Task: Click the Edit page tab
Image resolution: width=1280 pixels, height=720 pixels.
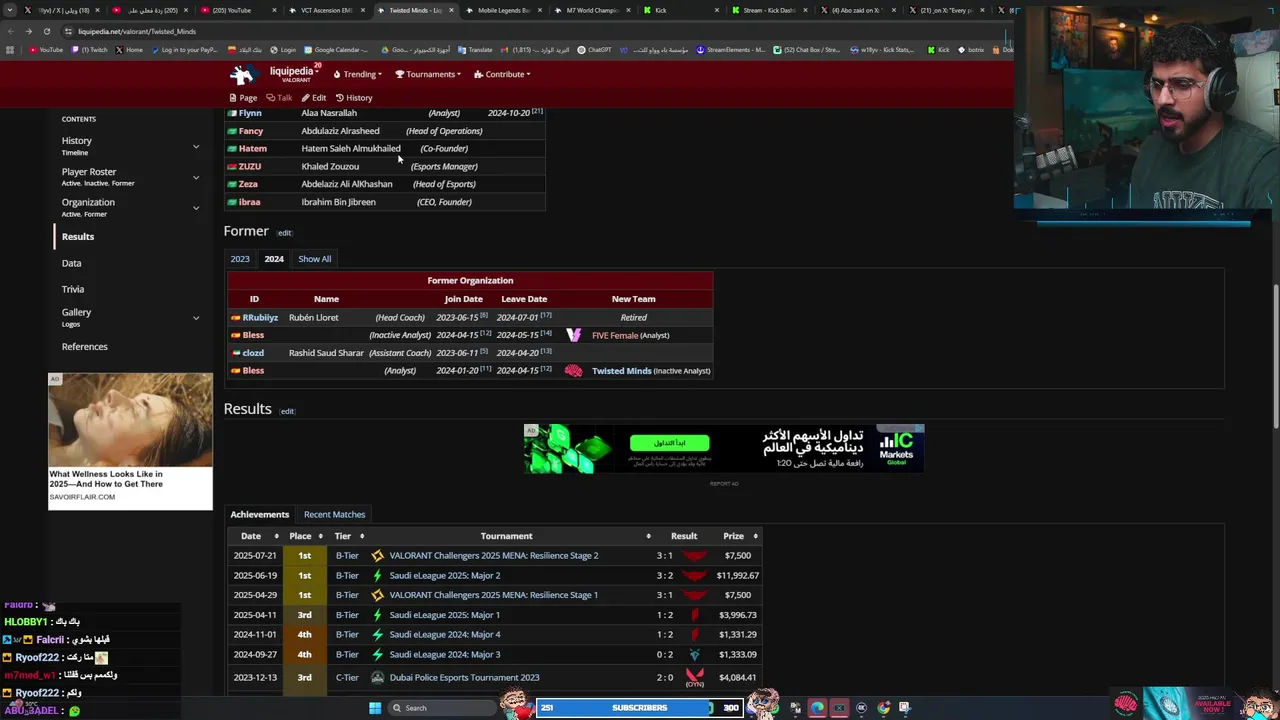Action: pos(314,98)
